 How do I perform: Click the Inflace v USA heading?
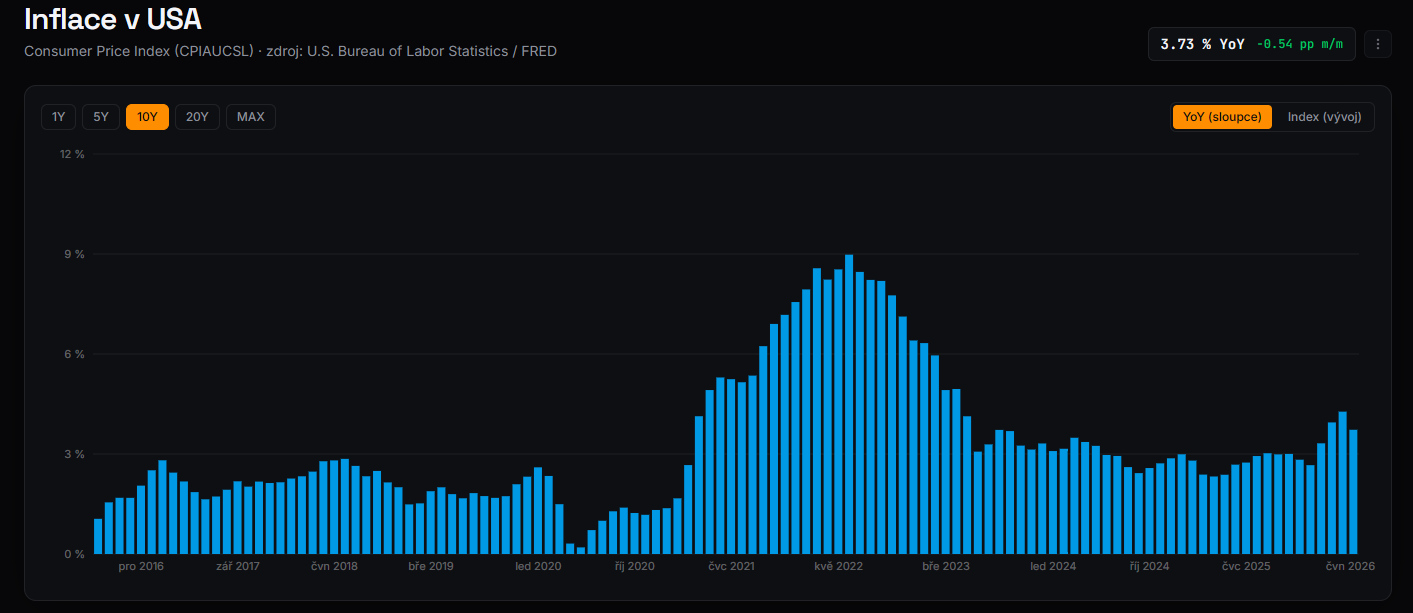tap(113, 19)
